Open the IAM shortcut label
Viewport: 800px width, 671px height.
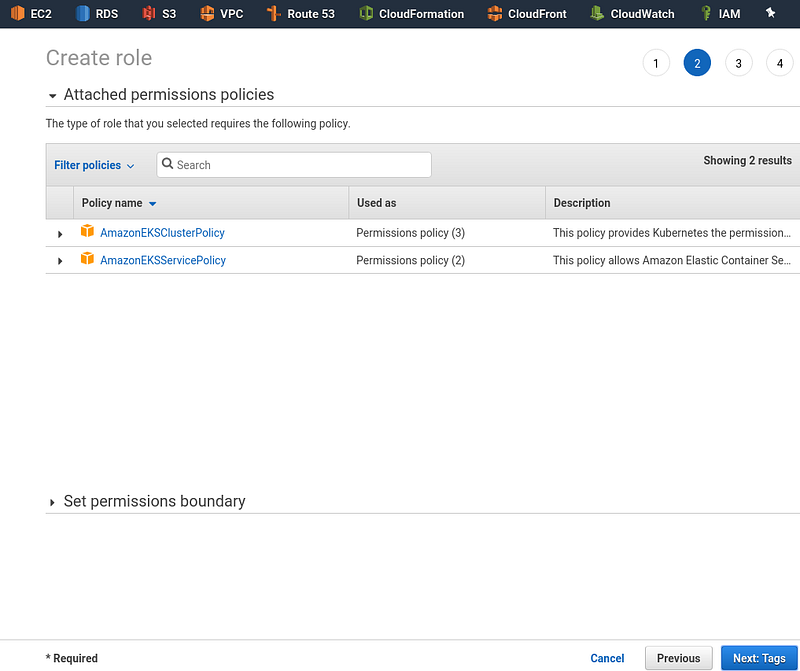[x=729, y=14]
